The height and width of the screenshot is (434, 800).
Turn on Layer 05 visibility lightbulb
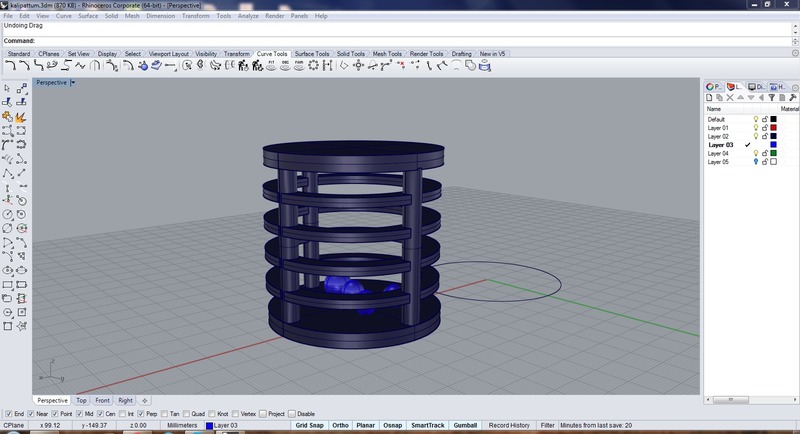(x=756, y=162)
